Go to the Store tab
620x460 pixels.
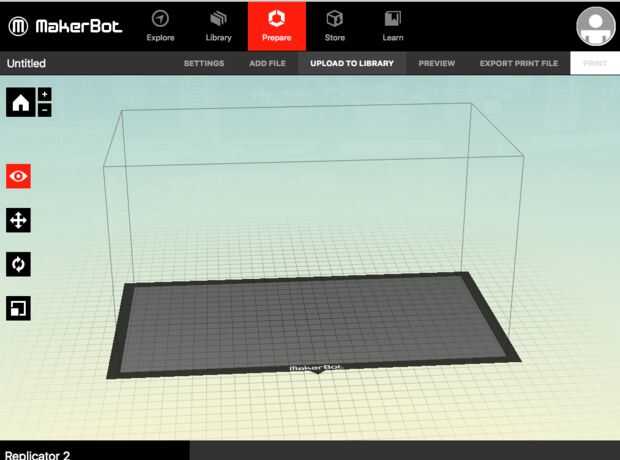(x=335, y=26)
